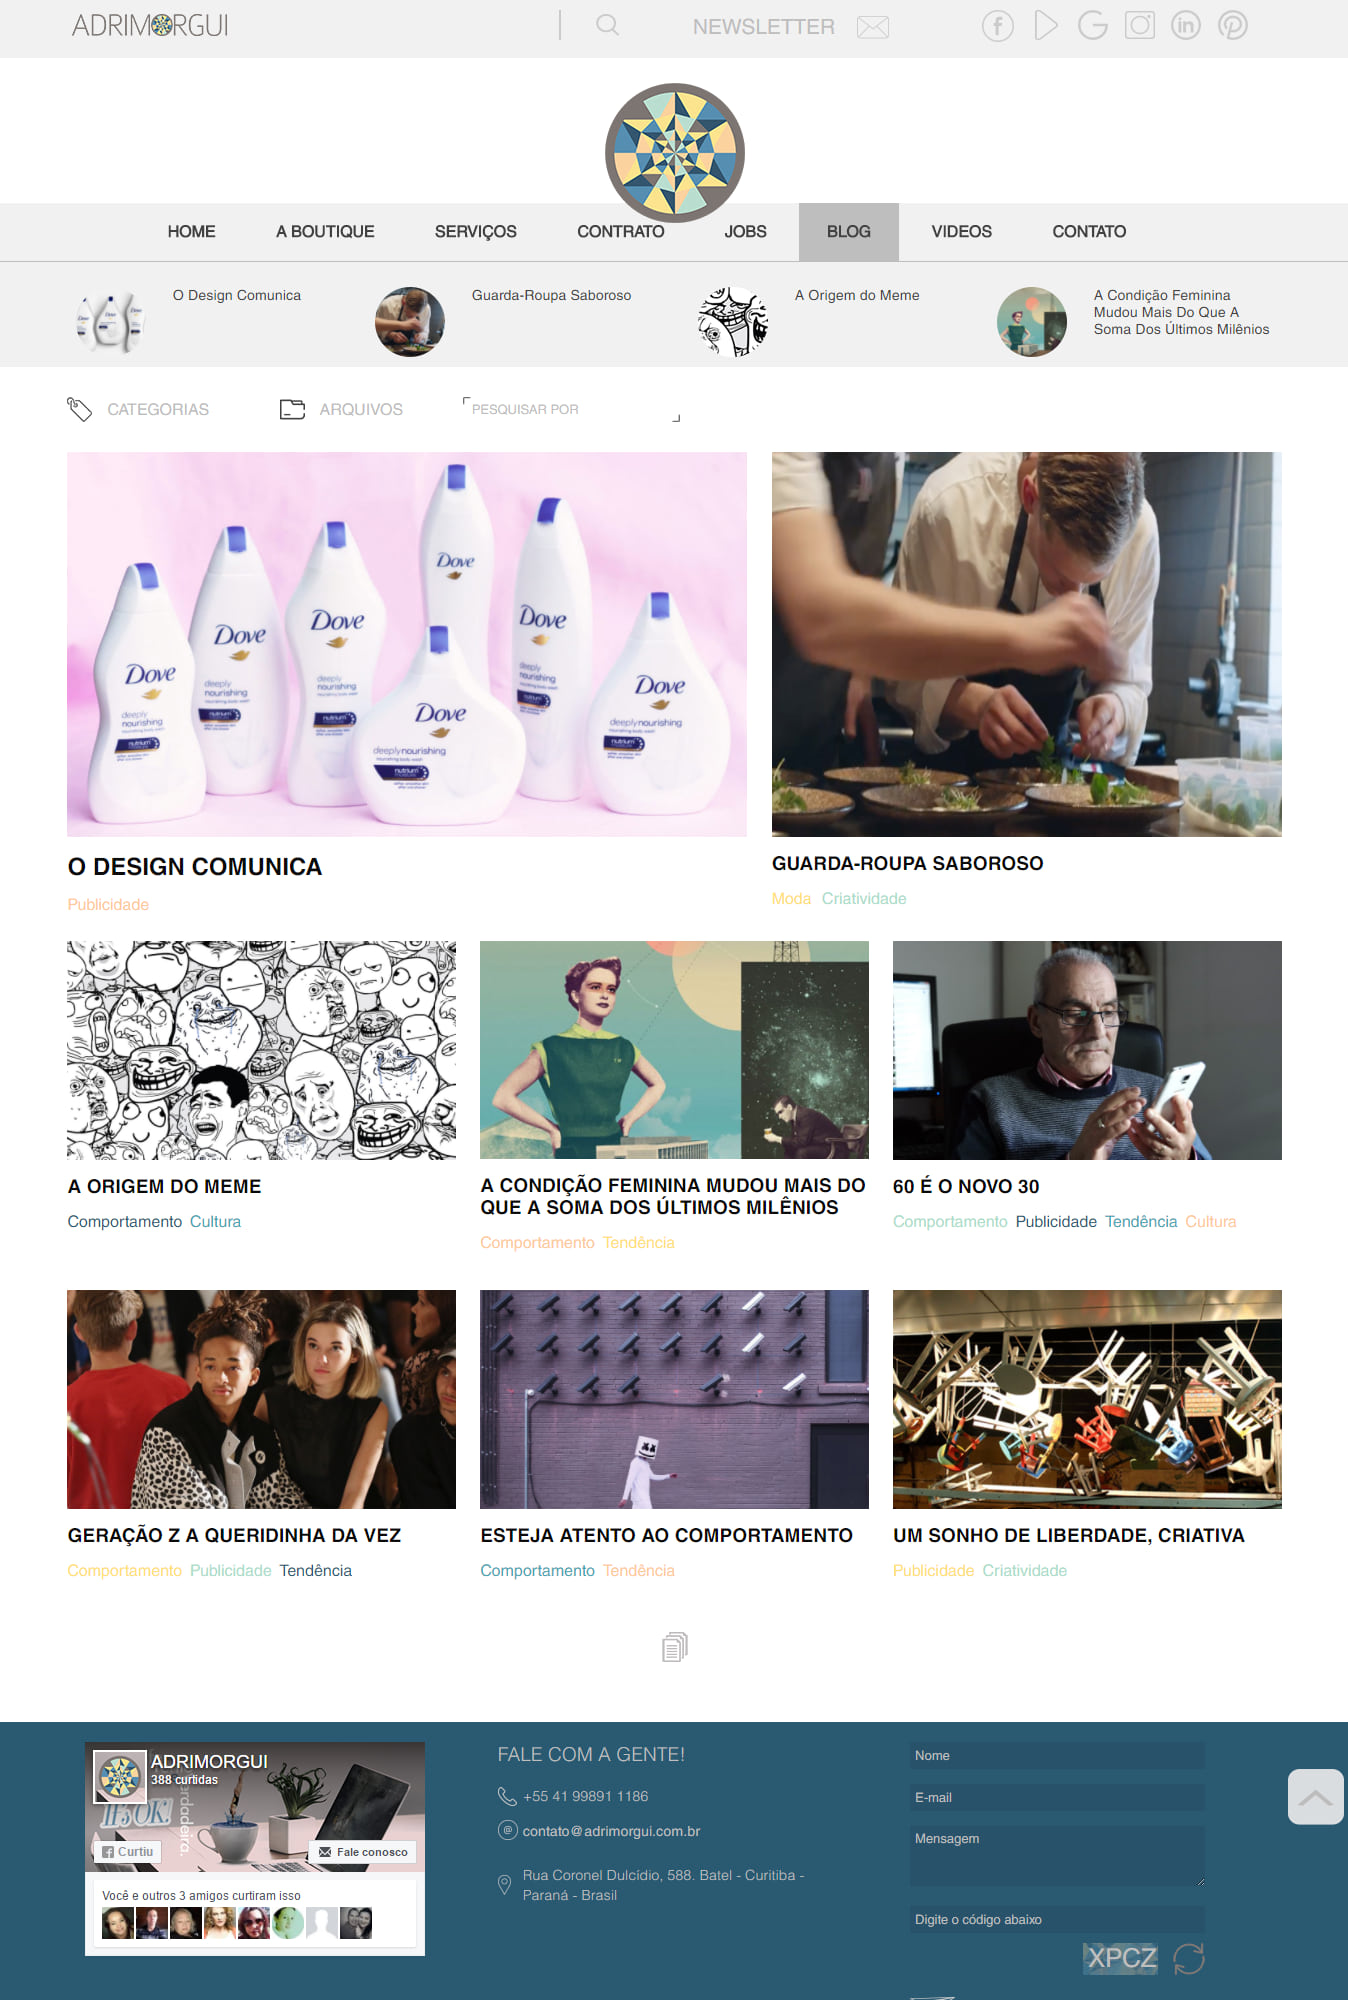The image size is (1348, 2000).
Task: Open the LinkedIn icon
Action: pos(1186,25)
